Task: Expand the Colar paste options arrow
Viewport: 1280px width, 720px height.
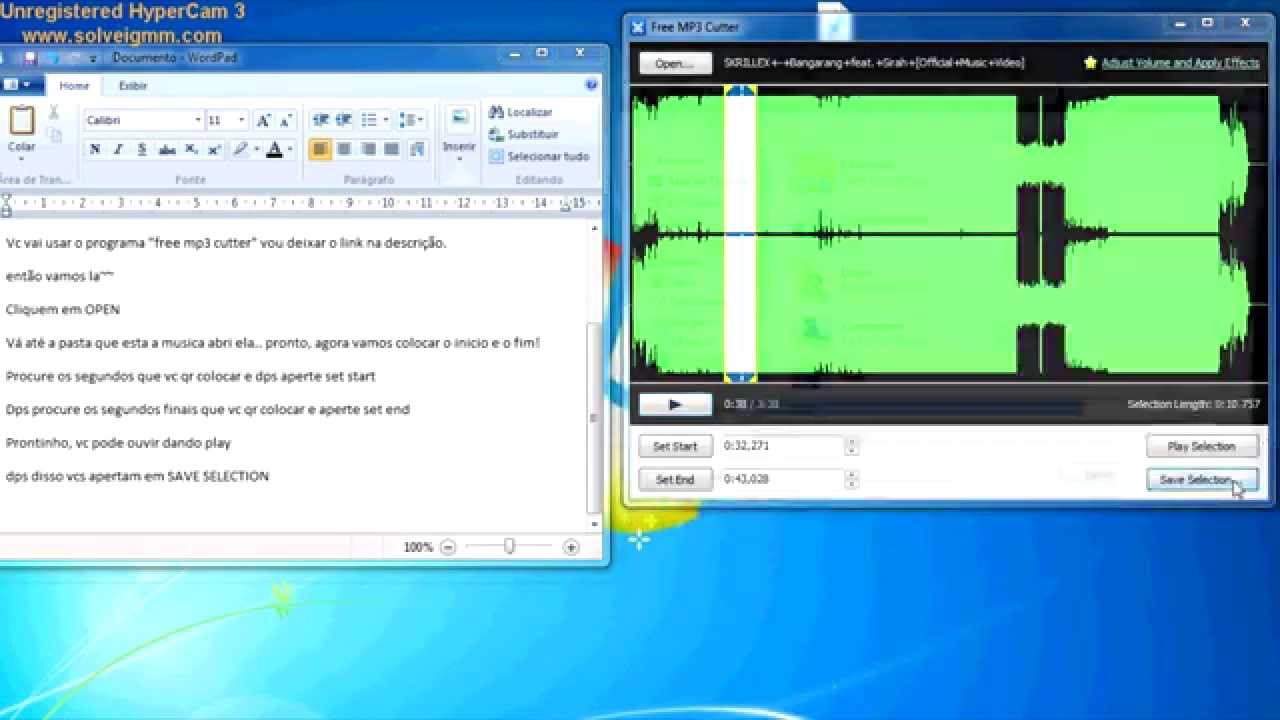Action: [x=21, y=160]
